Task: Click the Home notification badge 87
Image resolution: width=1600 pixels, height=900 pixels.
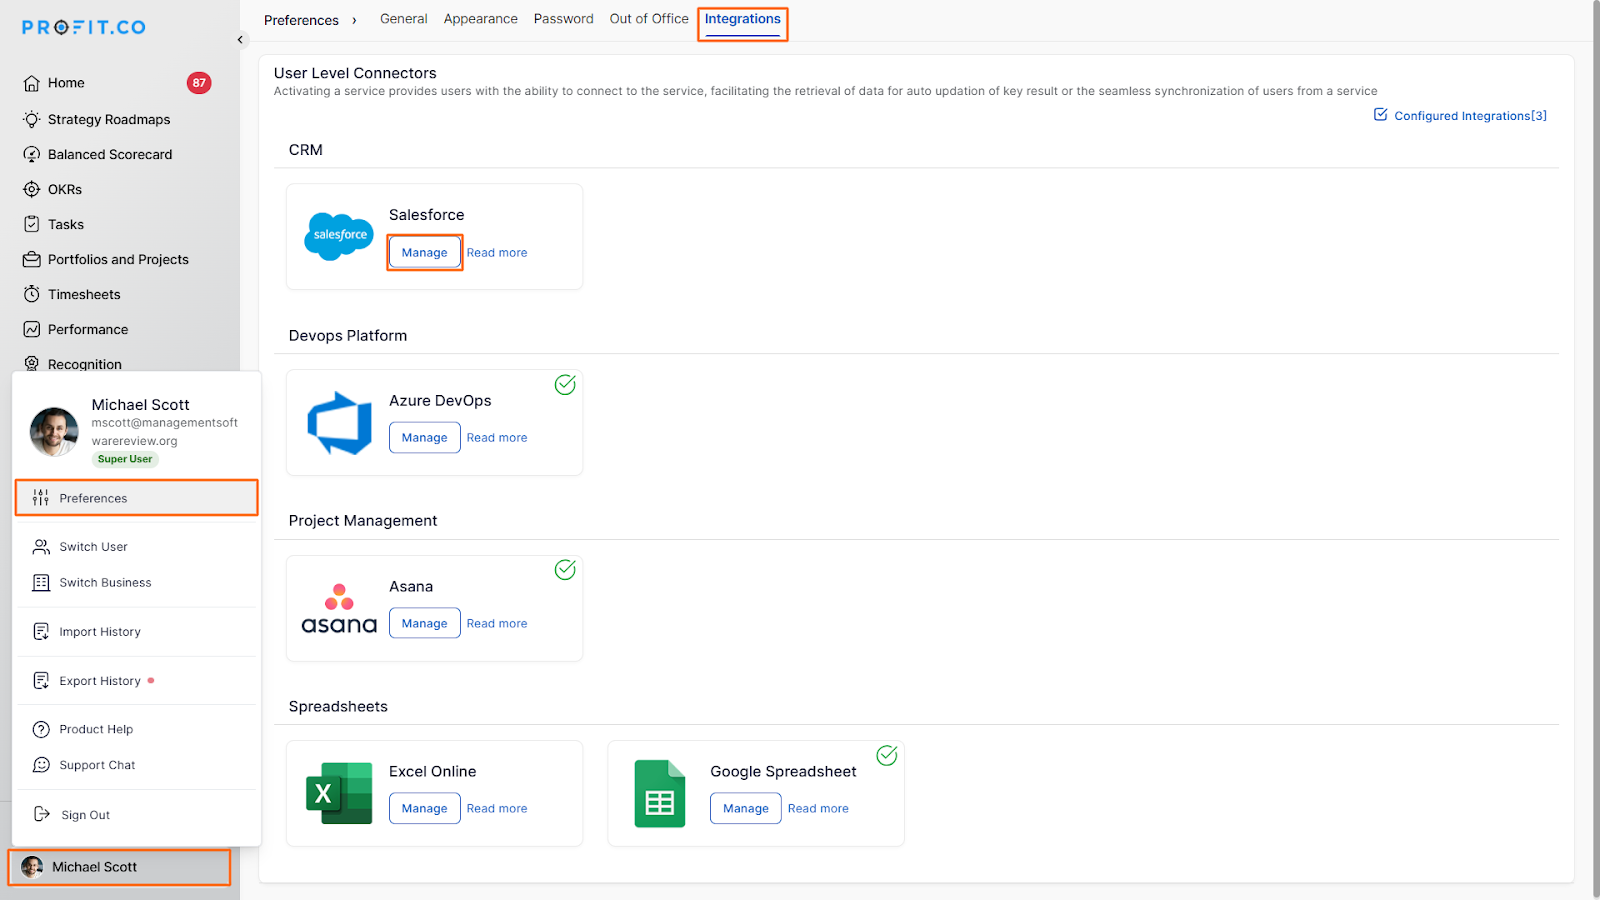Action: click(x=199, y=83)
